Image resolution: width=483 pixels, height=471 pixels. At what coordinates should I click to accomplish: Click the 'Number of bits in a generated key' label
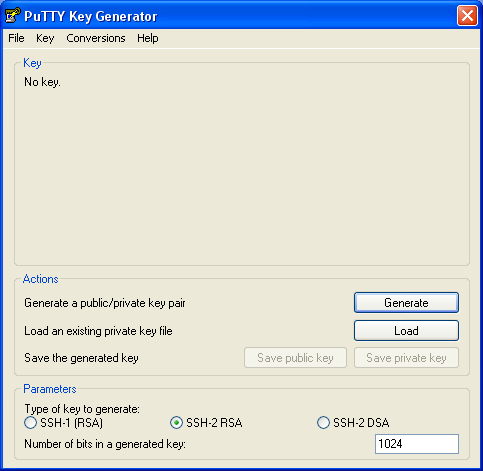(105, 444)
